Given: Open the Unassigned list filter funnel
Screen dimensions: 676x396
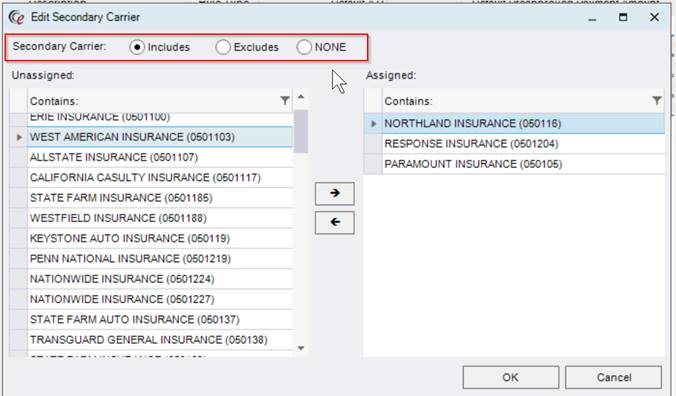Looking at the screenshot, I should pyautogui.click(x=285, y=101).
